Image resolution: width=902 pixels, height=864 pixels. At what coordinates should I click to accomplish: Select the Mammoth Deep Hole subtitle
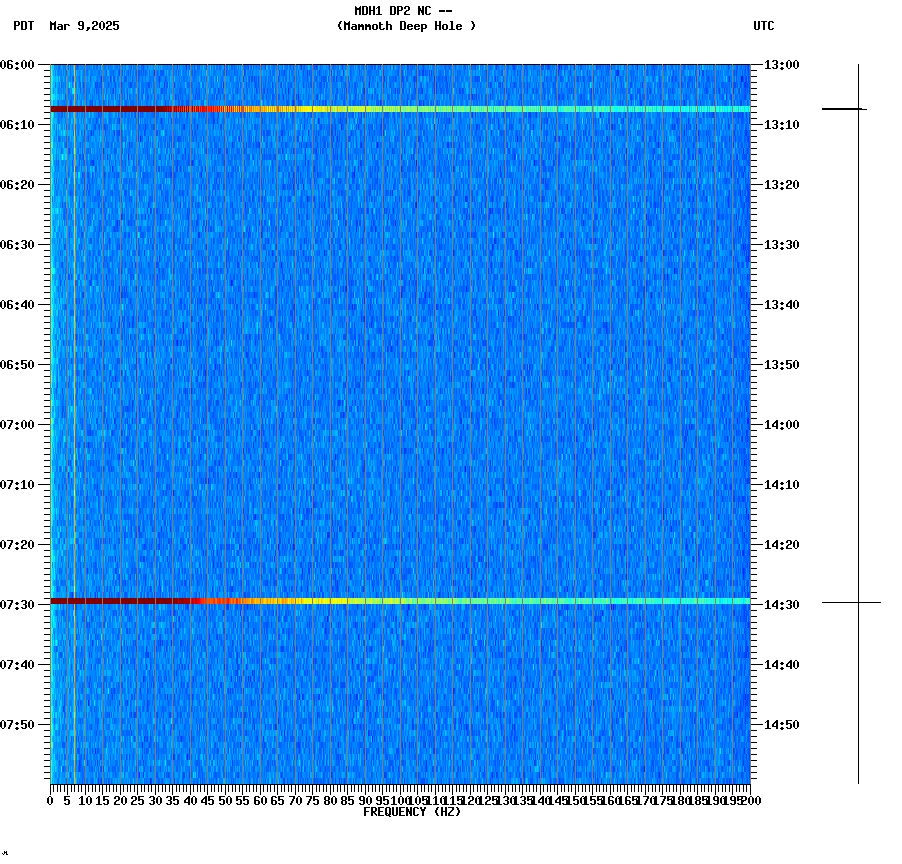tap(406, 27)
